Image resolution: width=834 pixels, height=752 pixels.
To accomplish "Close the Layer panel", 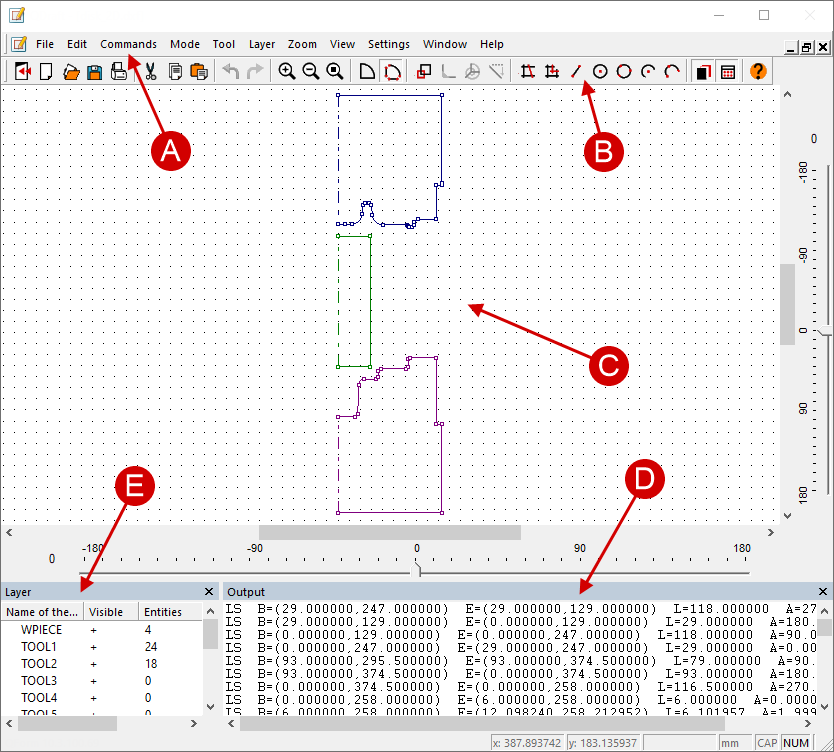I will [x=209, y=592].
